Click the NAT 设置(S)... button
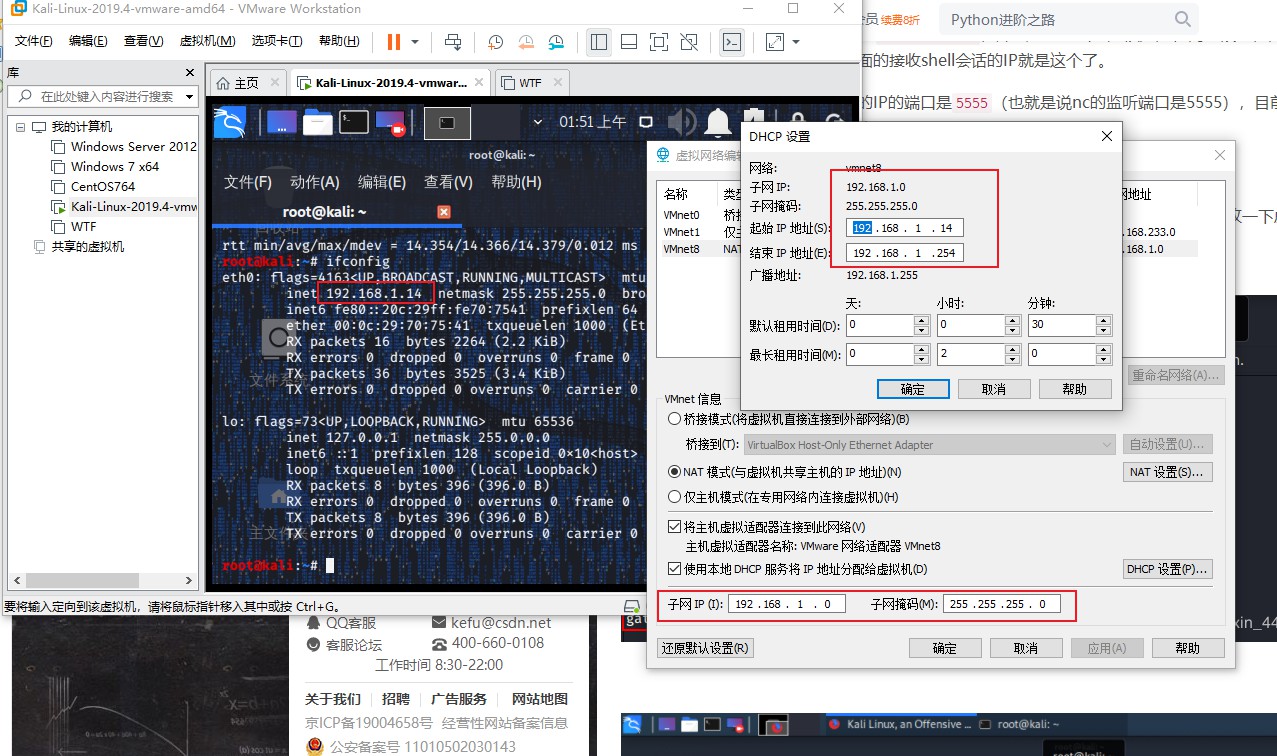Image resolution: width=1277 pixels, height=756 pixels. [1168, 472]
